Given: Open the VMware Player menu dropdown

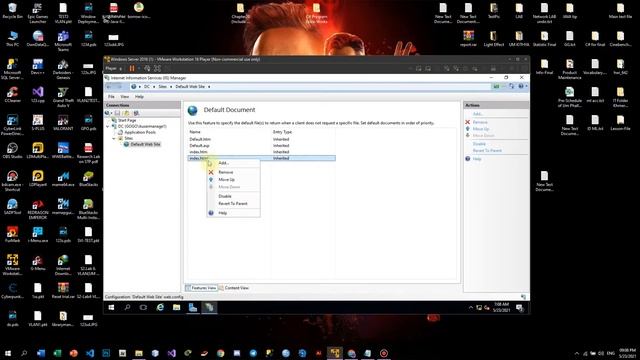Looking at the screenshot, I should (x=113, y=69).
